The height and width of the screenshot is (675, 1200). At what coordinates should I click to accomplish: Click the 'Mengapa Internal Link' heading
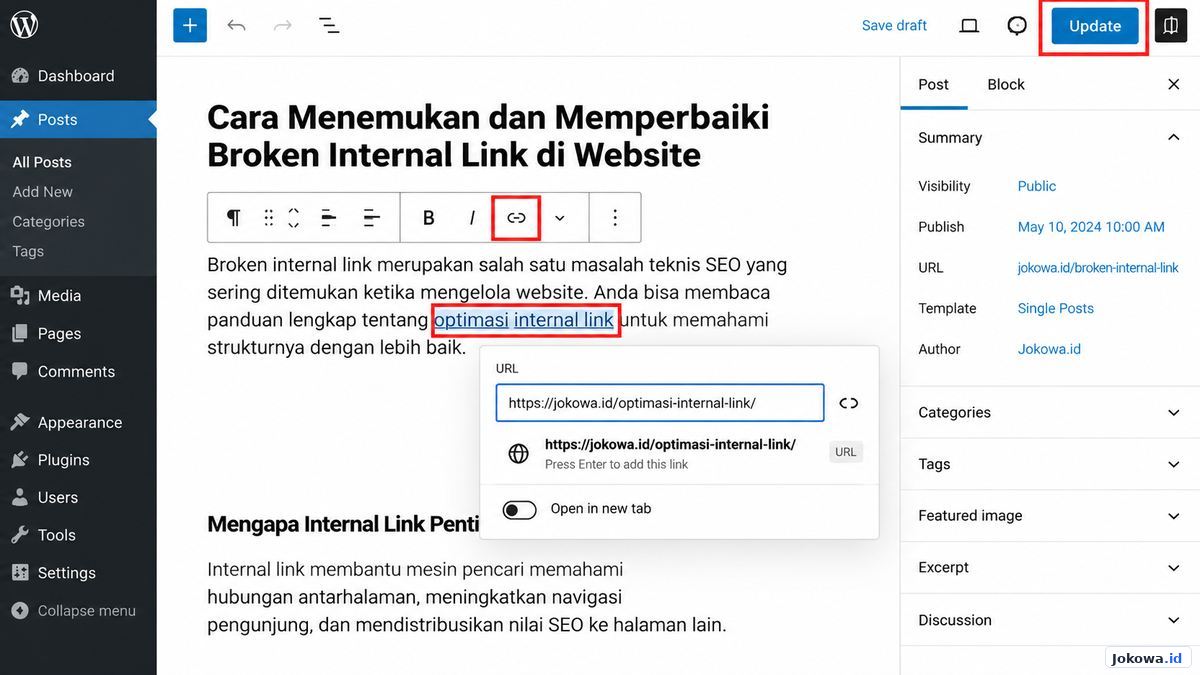[x=343, y=524]
